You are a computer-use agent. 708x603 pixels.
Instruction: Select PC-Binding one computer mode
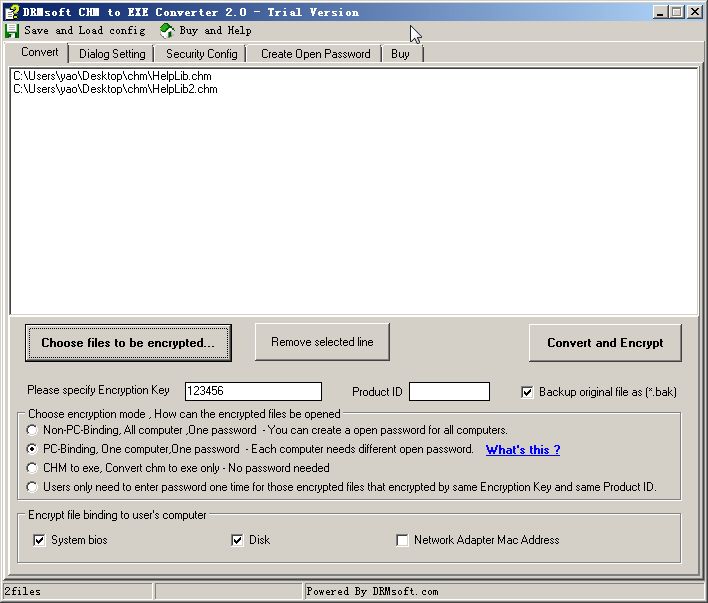click(32, 449)
